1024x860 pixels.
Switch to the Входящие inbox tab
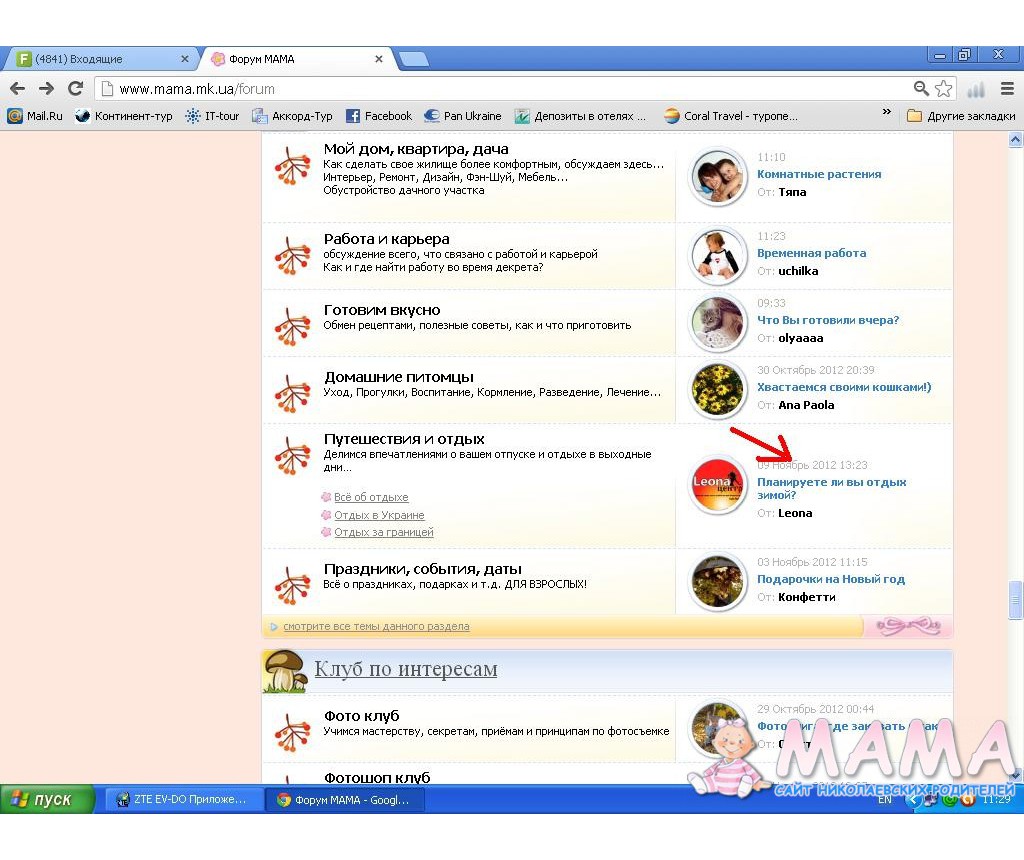pos(98,59)
